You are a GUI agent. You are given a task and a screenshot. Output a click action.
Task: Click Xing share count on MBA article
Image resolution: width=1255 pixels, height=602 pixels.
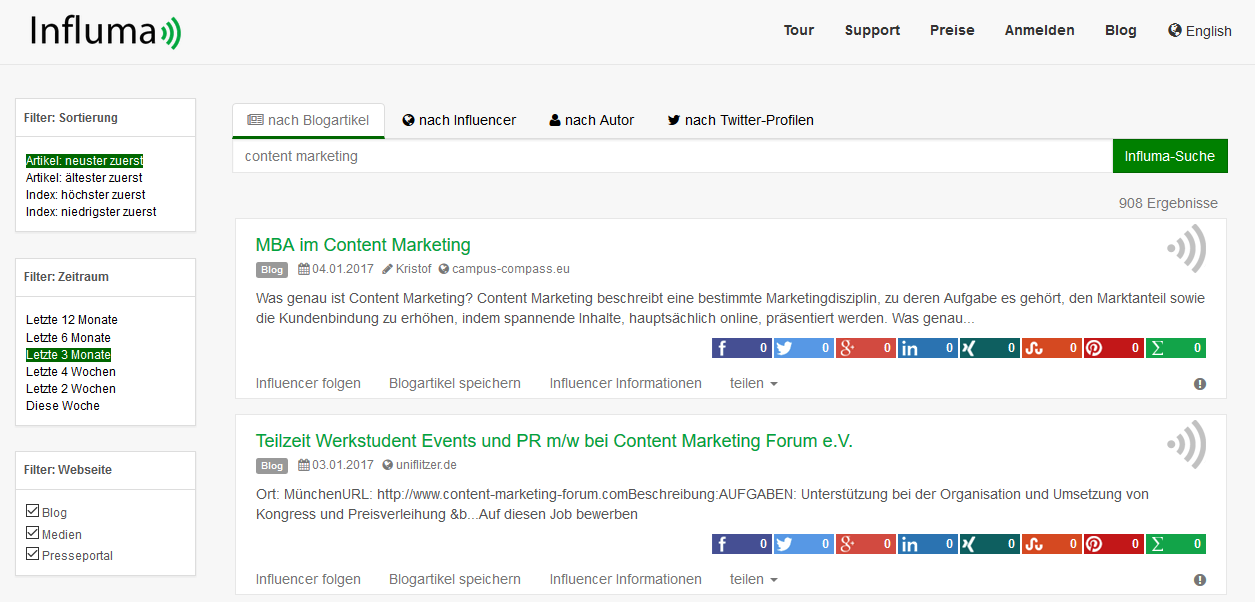coord(990,348)
